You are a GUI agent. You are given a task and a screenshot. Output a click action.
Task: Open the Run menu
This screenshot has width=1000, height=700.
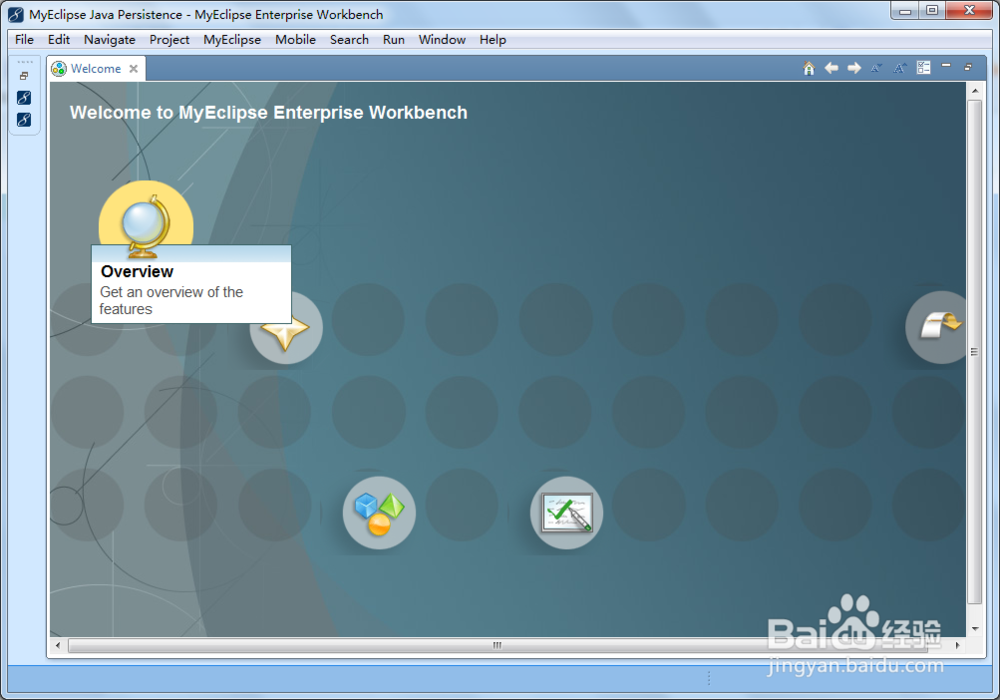pos(393,40)
